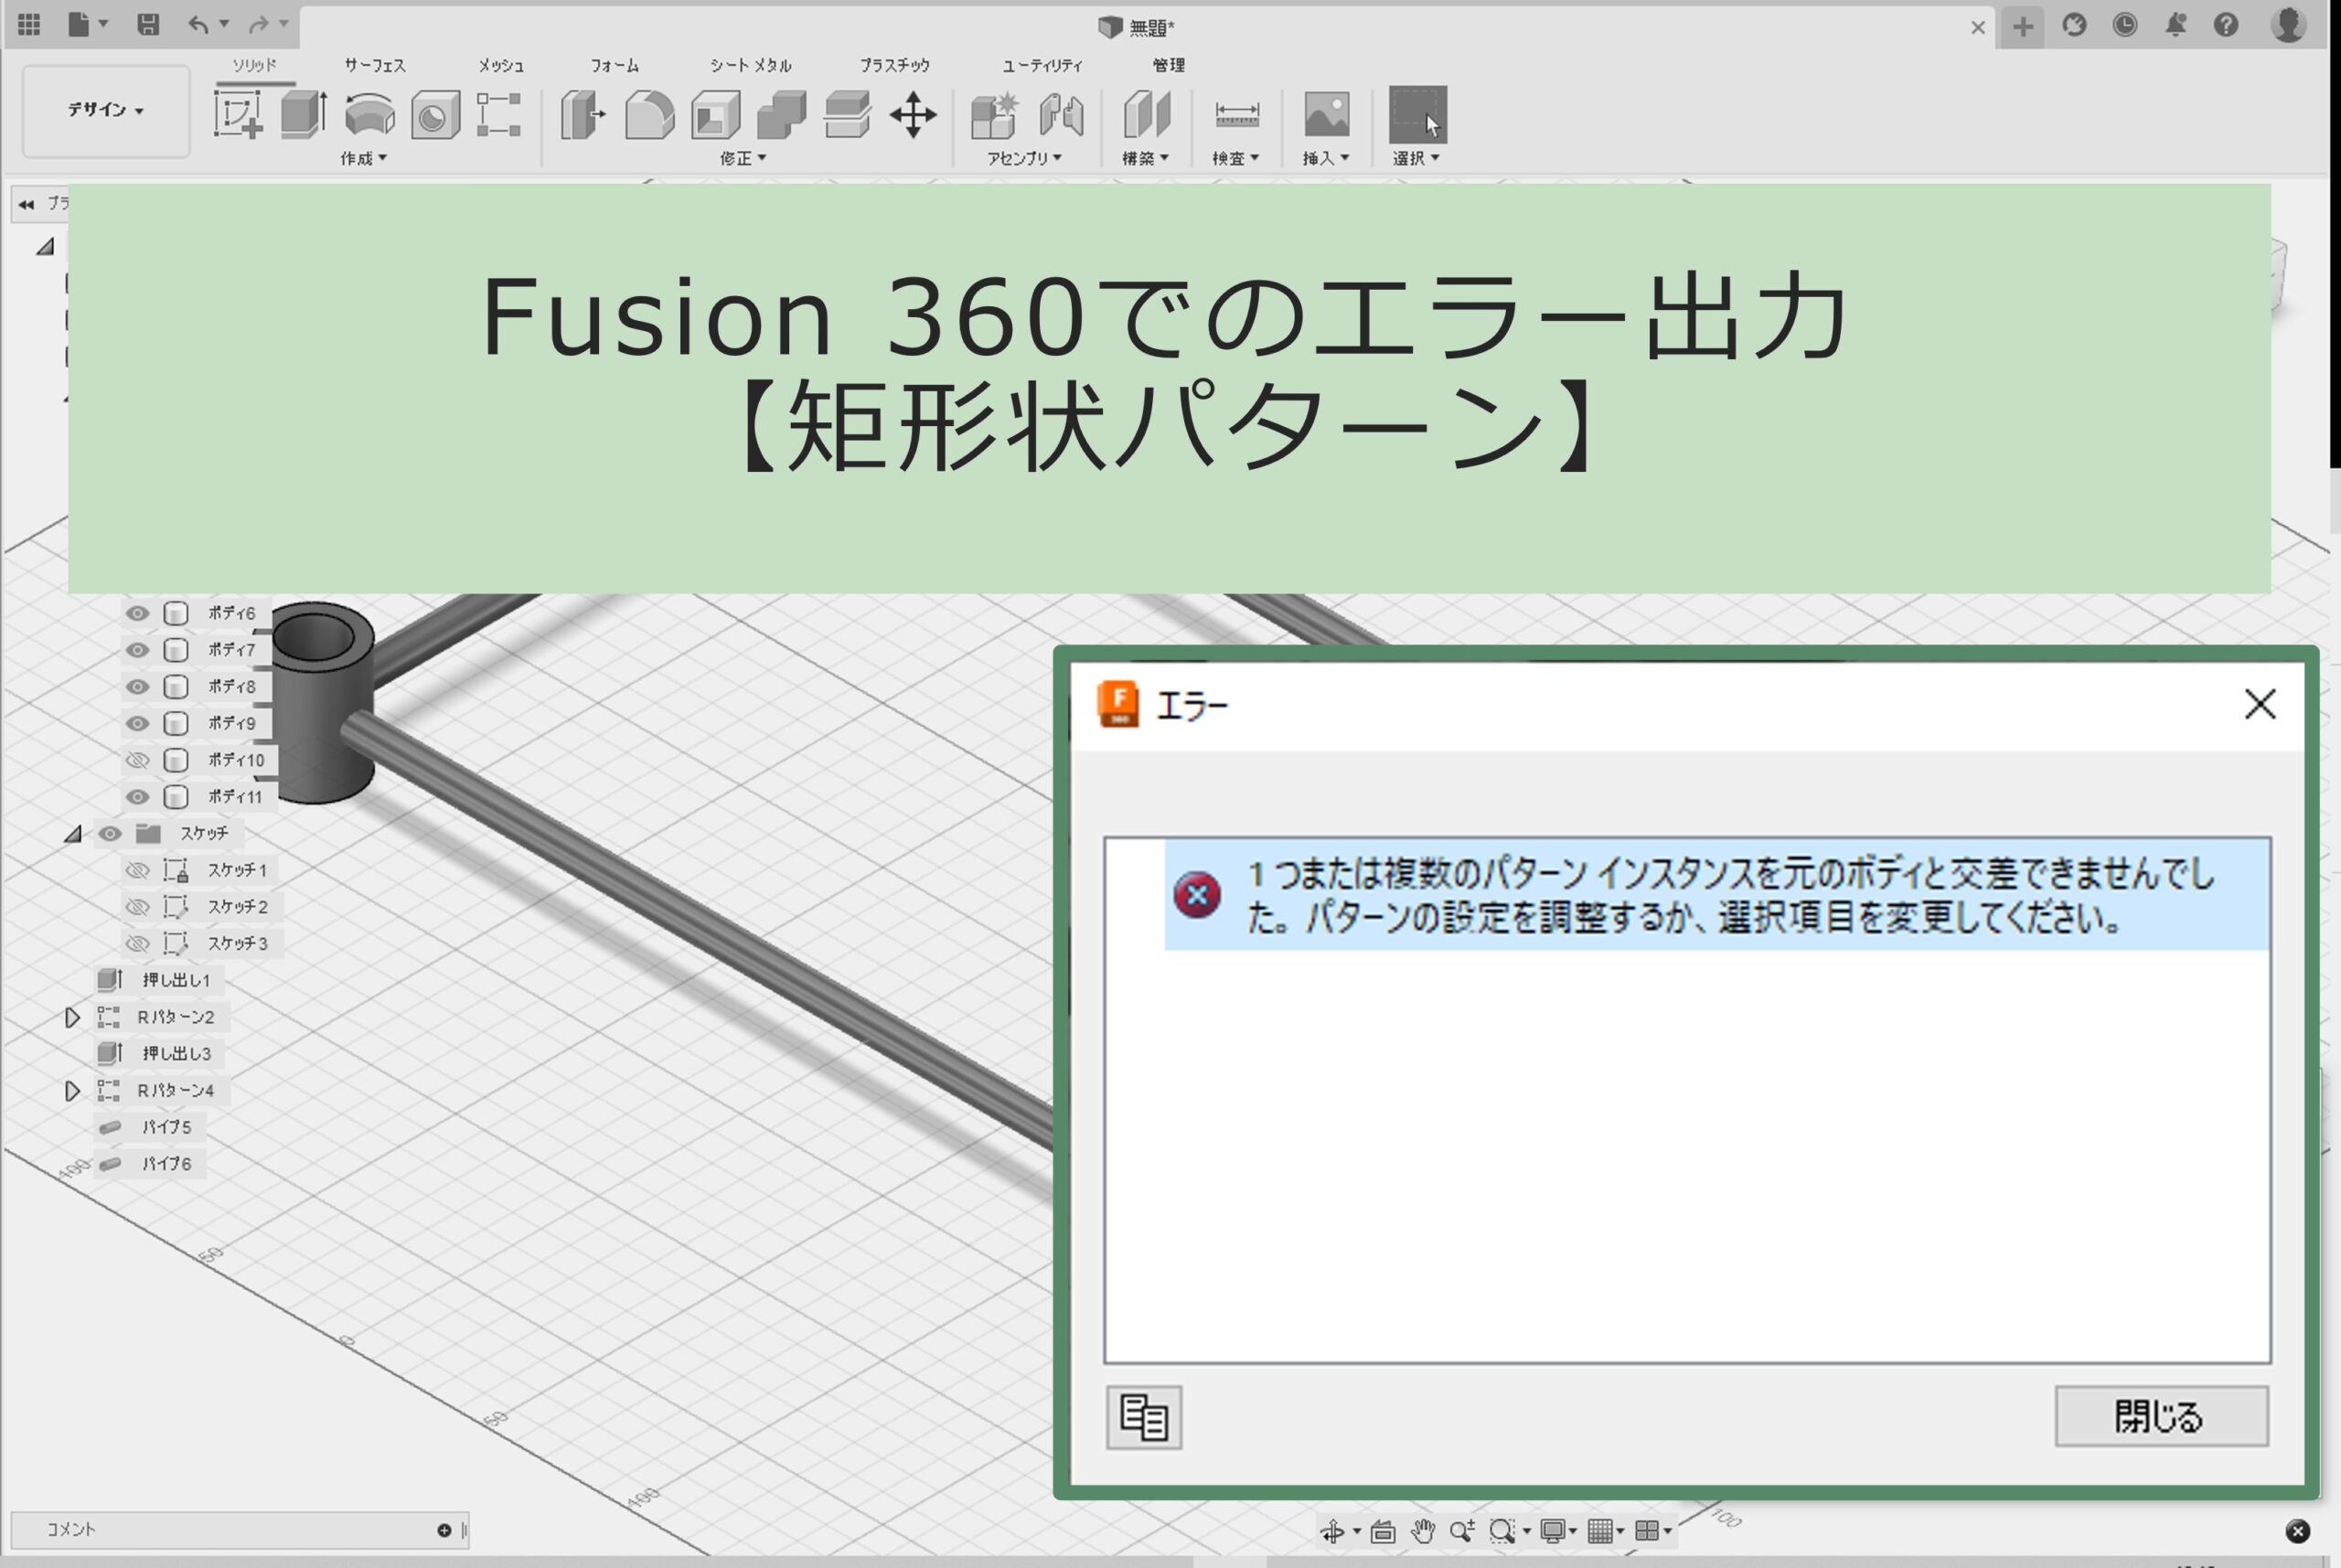The height and width of the screenshot is (1568, 2341).
Task: Toggle visibility of the スケッチ folder
Action: click(109, 833)
